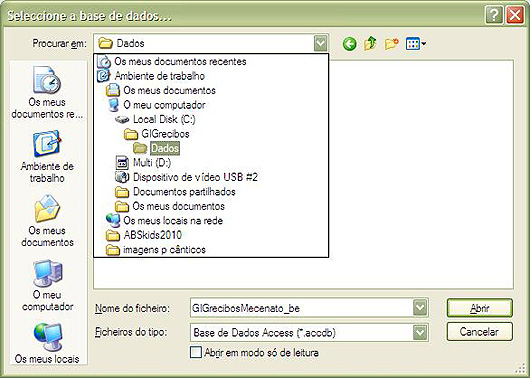Click the Cancelar button
The image size is (530, 378).
pyautogui.click(x=480, y=332)
